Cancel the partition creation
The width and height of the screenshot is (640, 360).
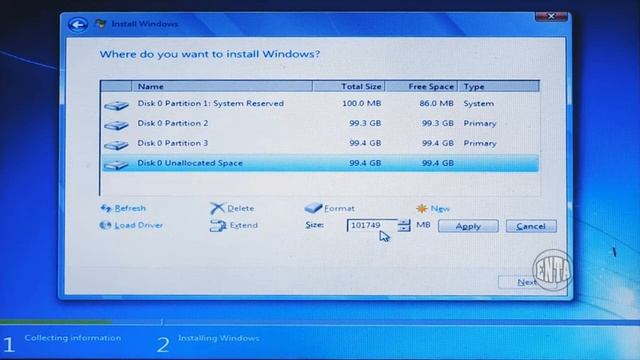coord(531,226)
